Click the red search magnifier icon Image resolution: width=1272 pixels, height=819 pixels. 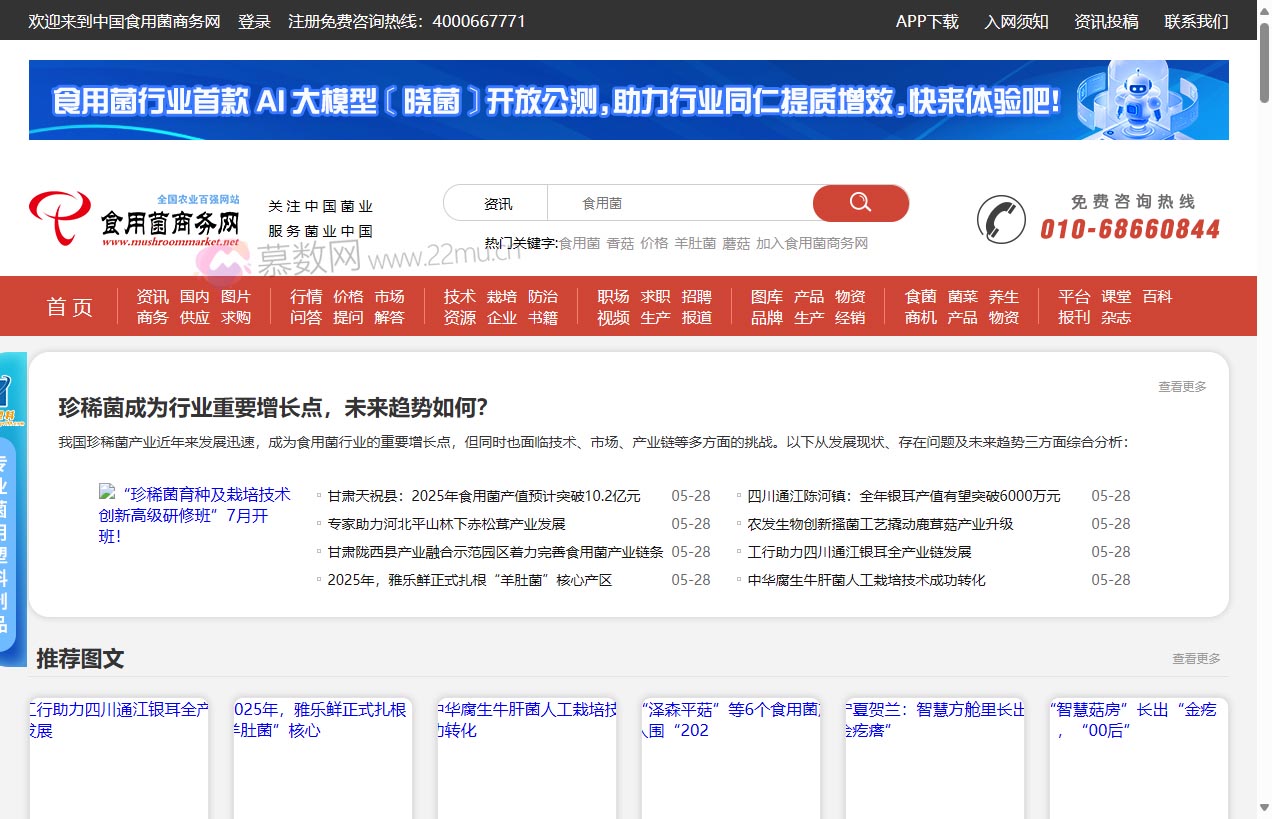coord(860,203)
